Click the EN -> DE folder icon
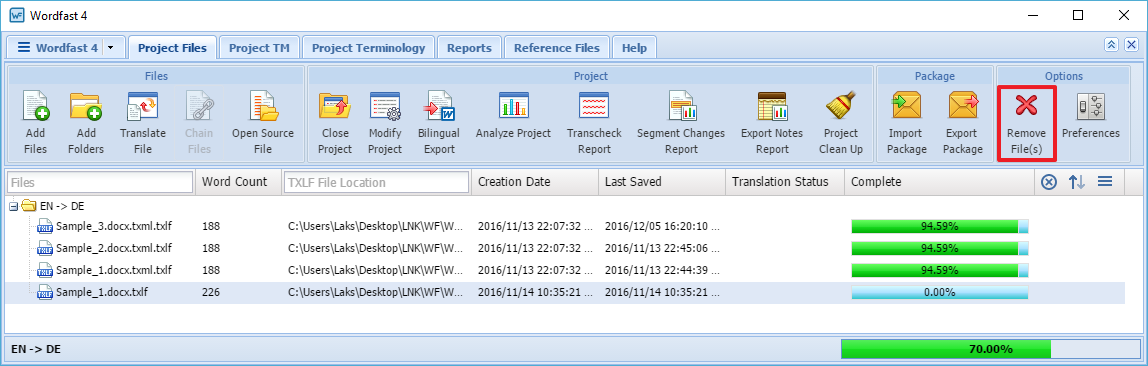This screenshot has width=1148, height=366. point(29,206)
